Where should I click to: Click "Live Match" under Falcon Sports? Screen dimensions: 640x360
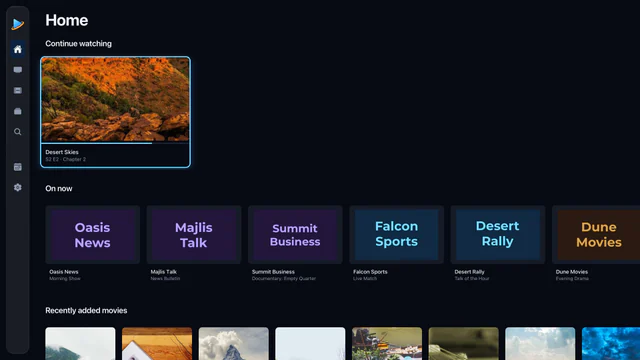coord(365,279)
